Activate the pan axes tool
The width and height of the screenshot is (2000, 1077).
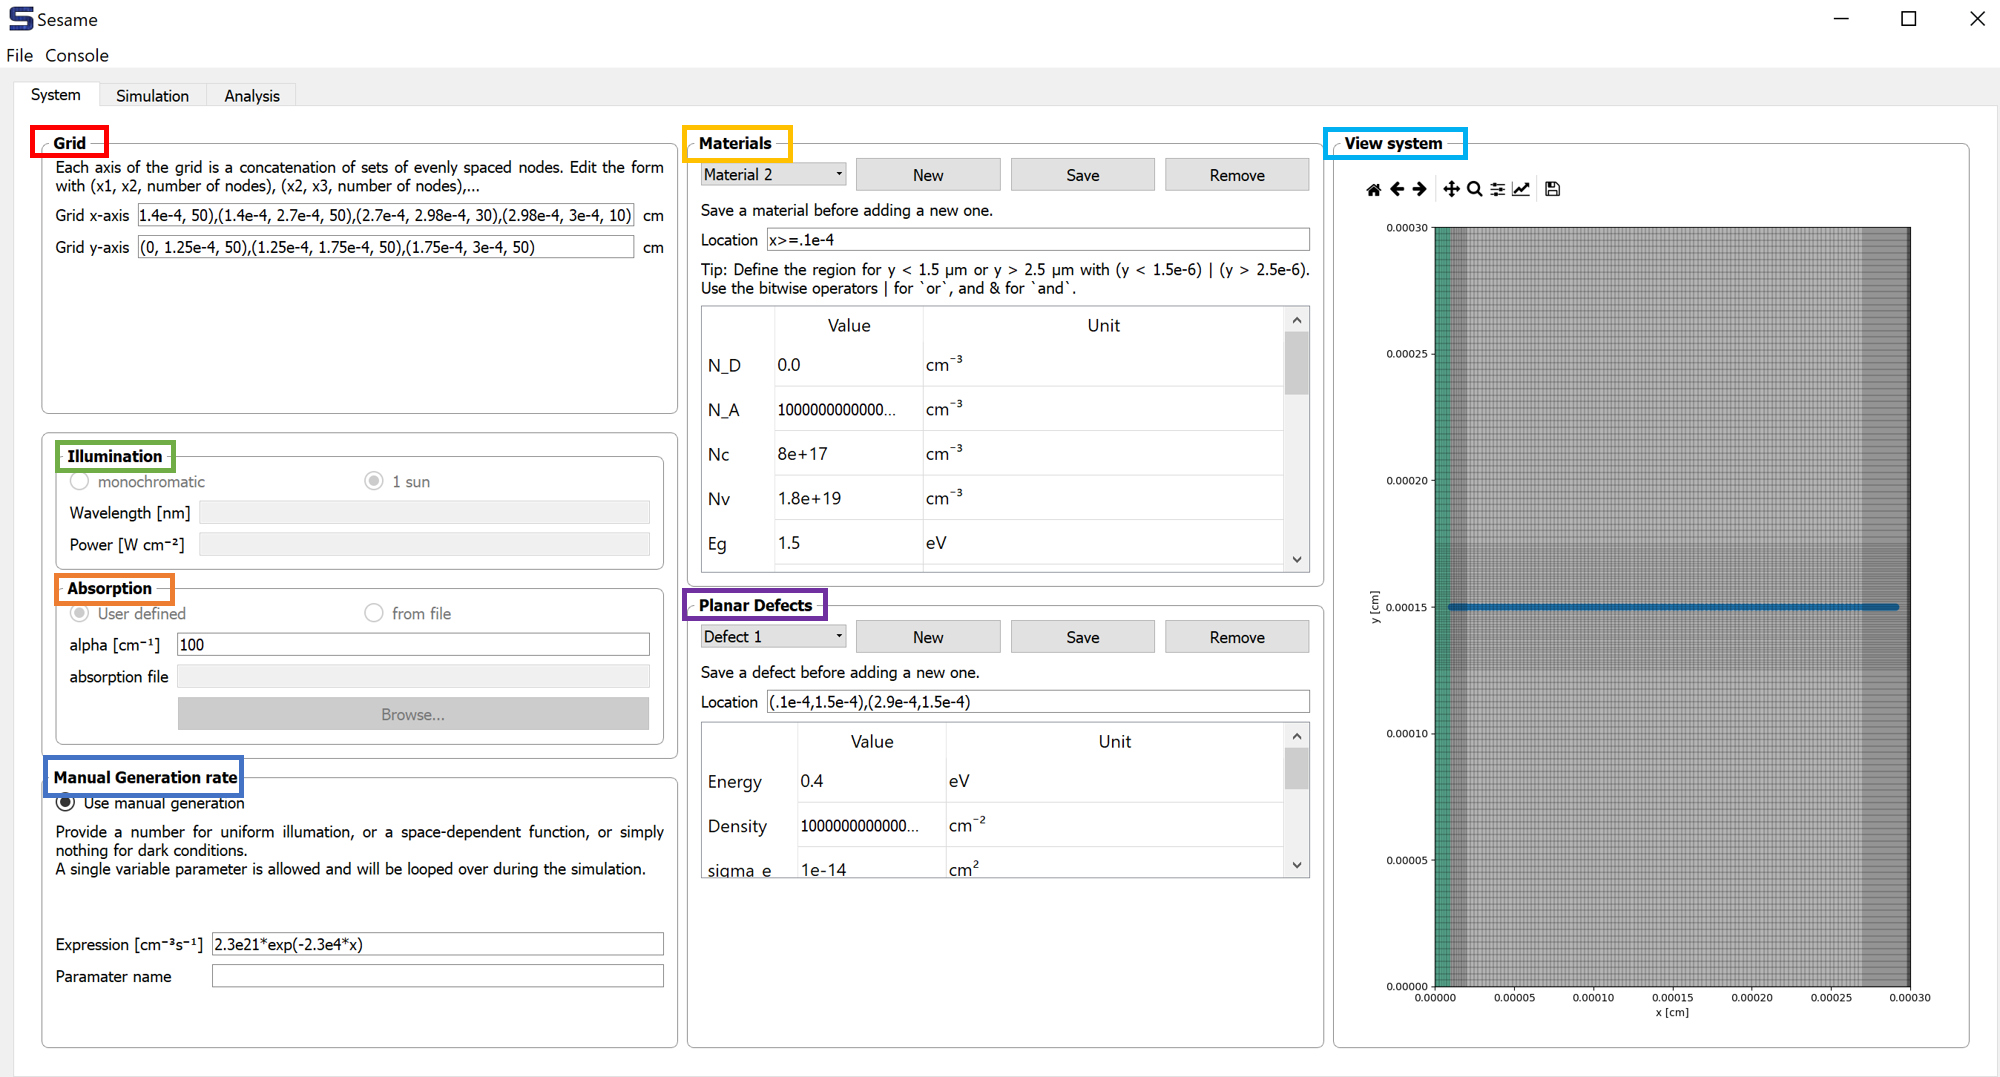coord(1451,189)
